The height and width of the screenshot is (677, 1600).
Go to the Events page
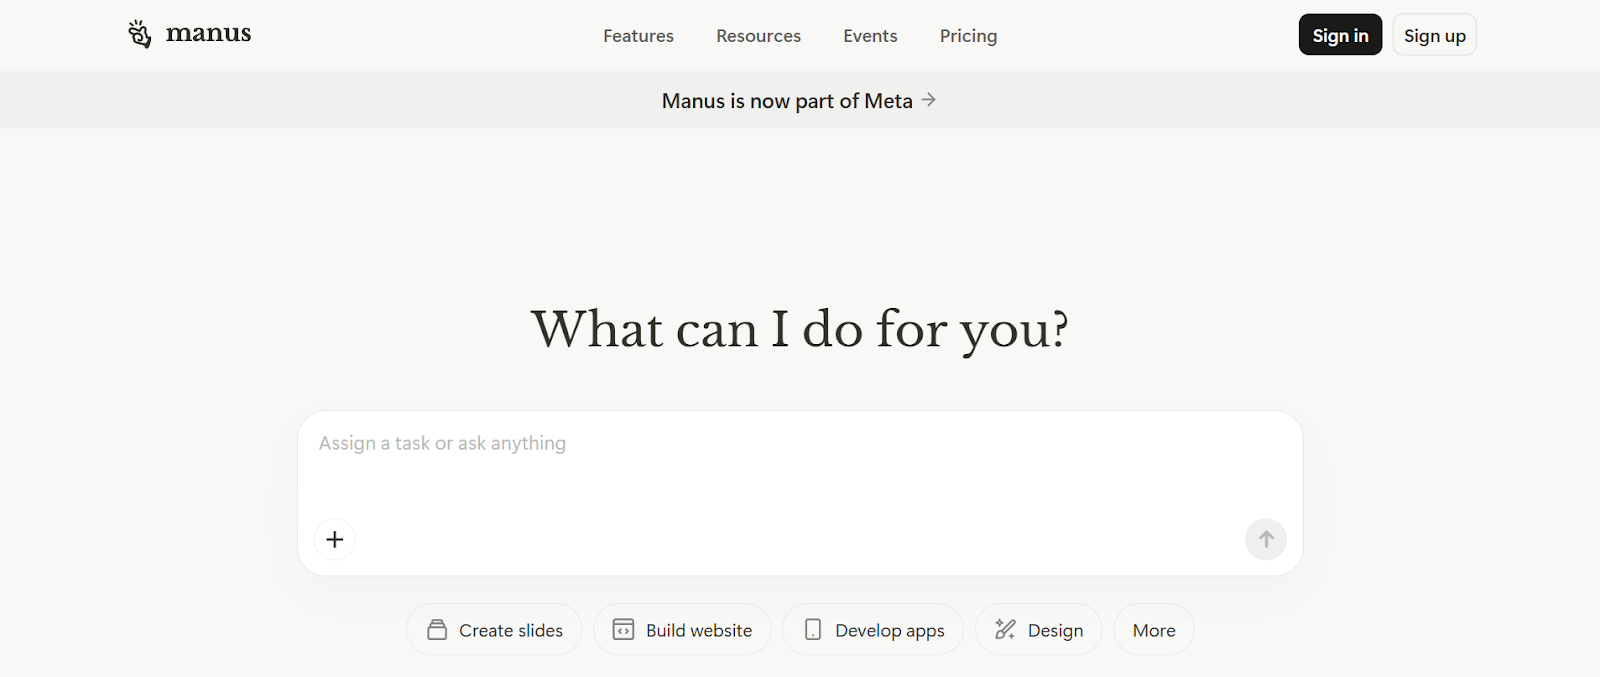(870, 36)
